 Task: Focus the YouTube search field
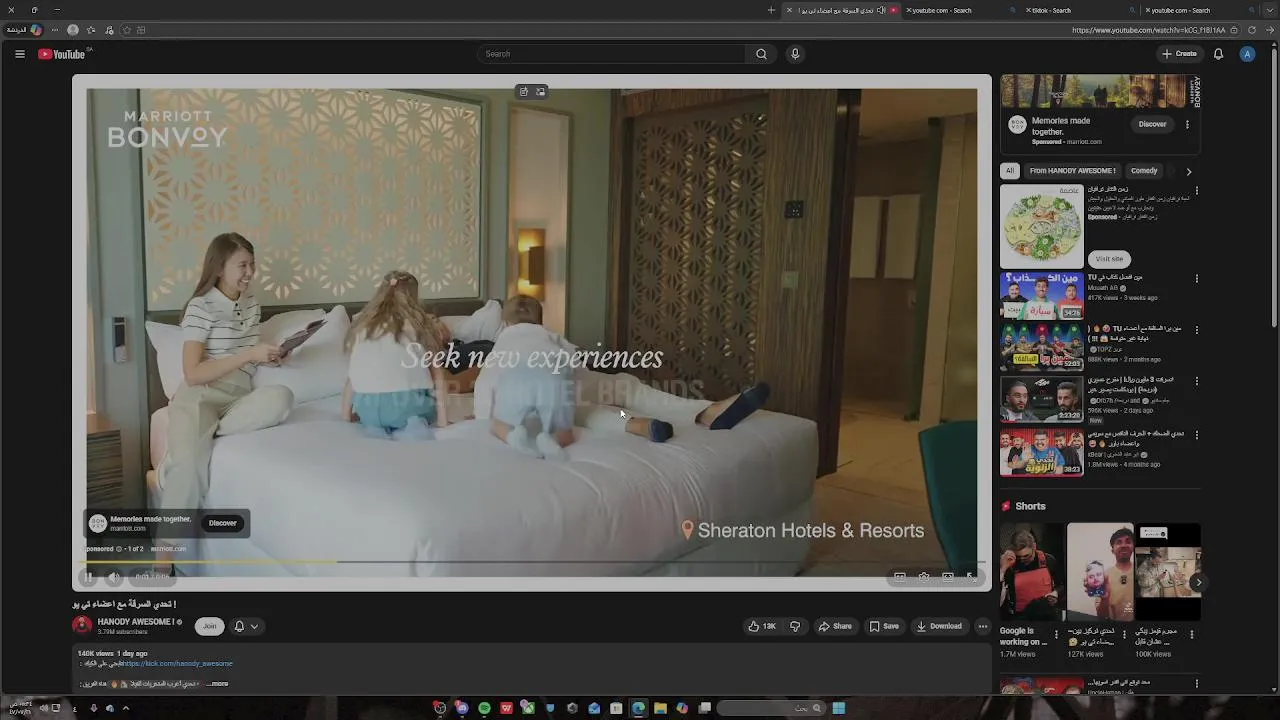point(612,54)
